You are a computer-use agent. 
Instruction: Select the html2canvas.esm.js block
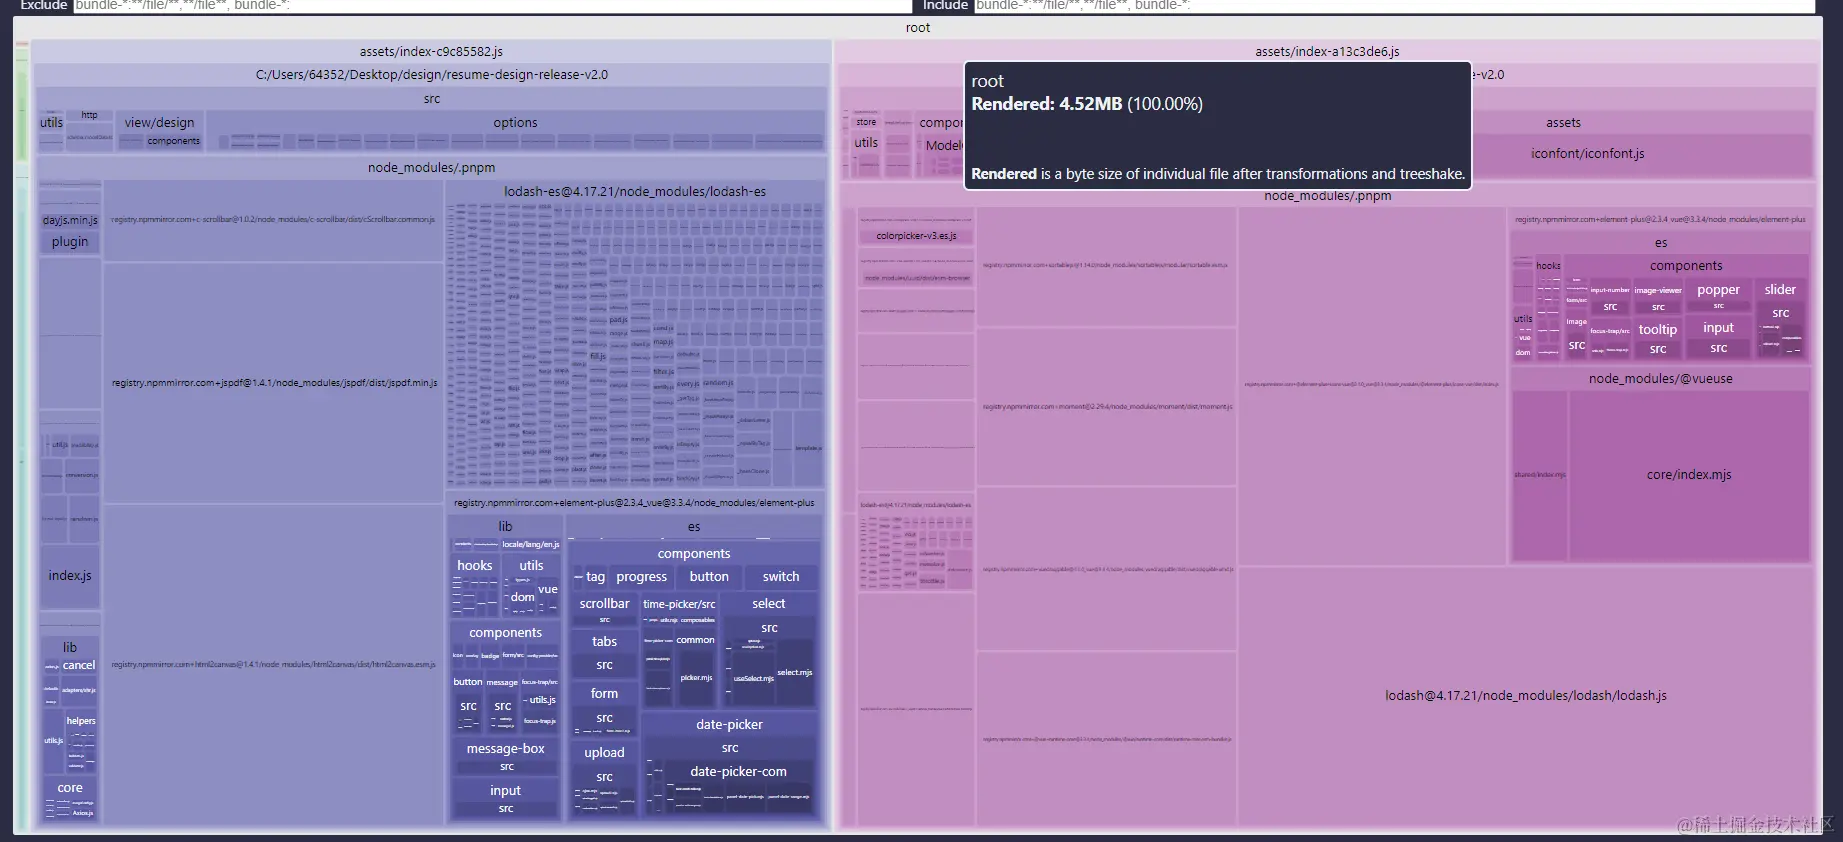coord(274,665)
